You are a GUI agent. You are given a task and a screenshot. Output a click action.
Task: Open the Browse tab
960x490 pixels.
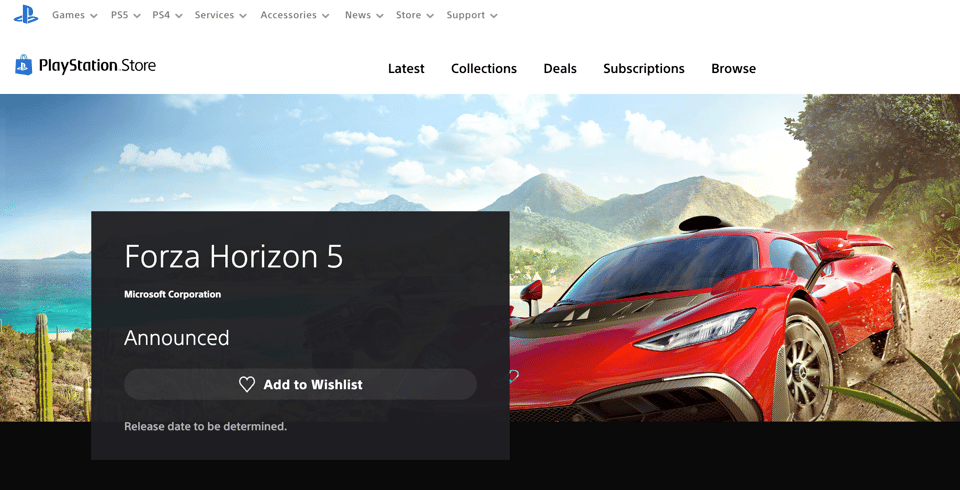point(733,69)
